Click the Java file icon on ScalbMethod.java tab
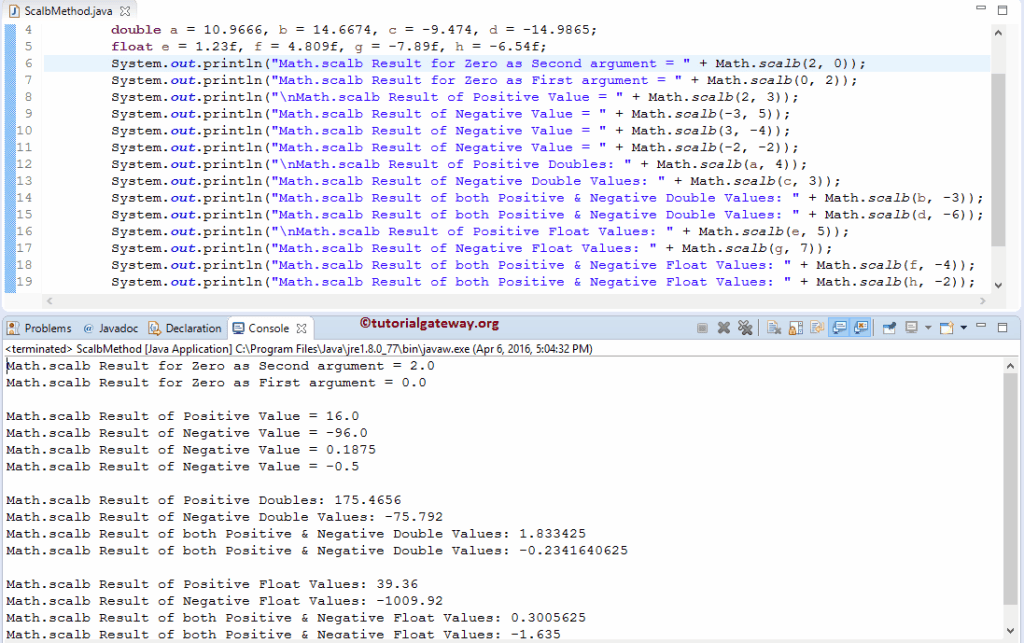This screenshot has height=643, width=1024. (13, 8)
